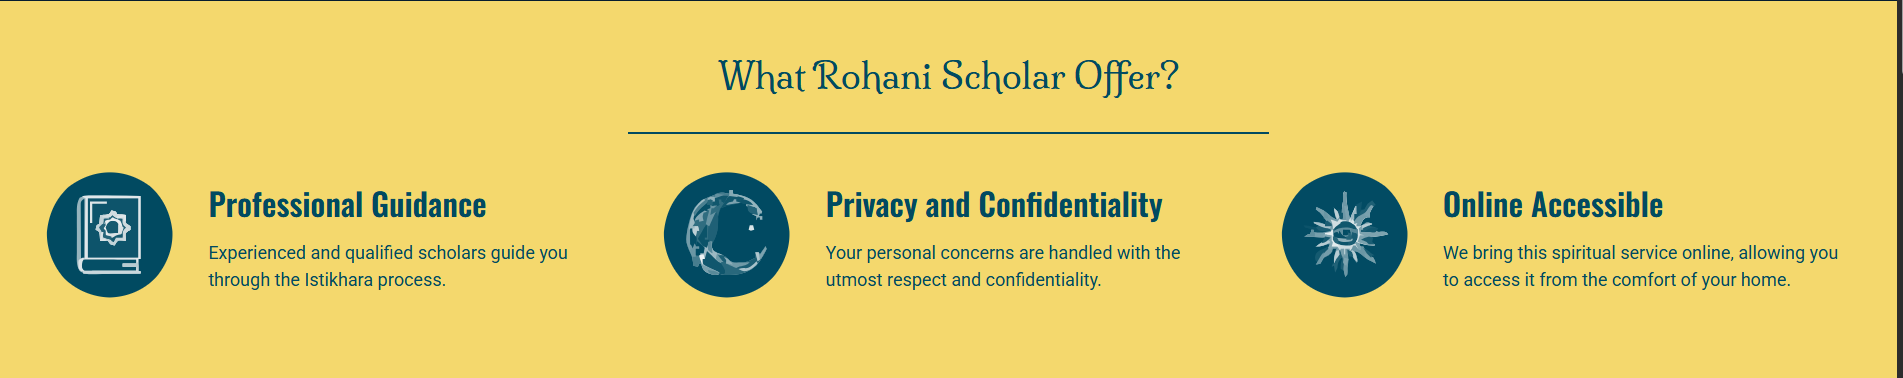The image size is (1903, 378).
Task: Click the 'We bring this spiritual service' line
Action: coord(1640,253)
